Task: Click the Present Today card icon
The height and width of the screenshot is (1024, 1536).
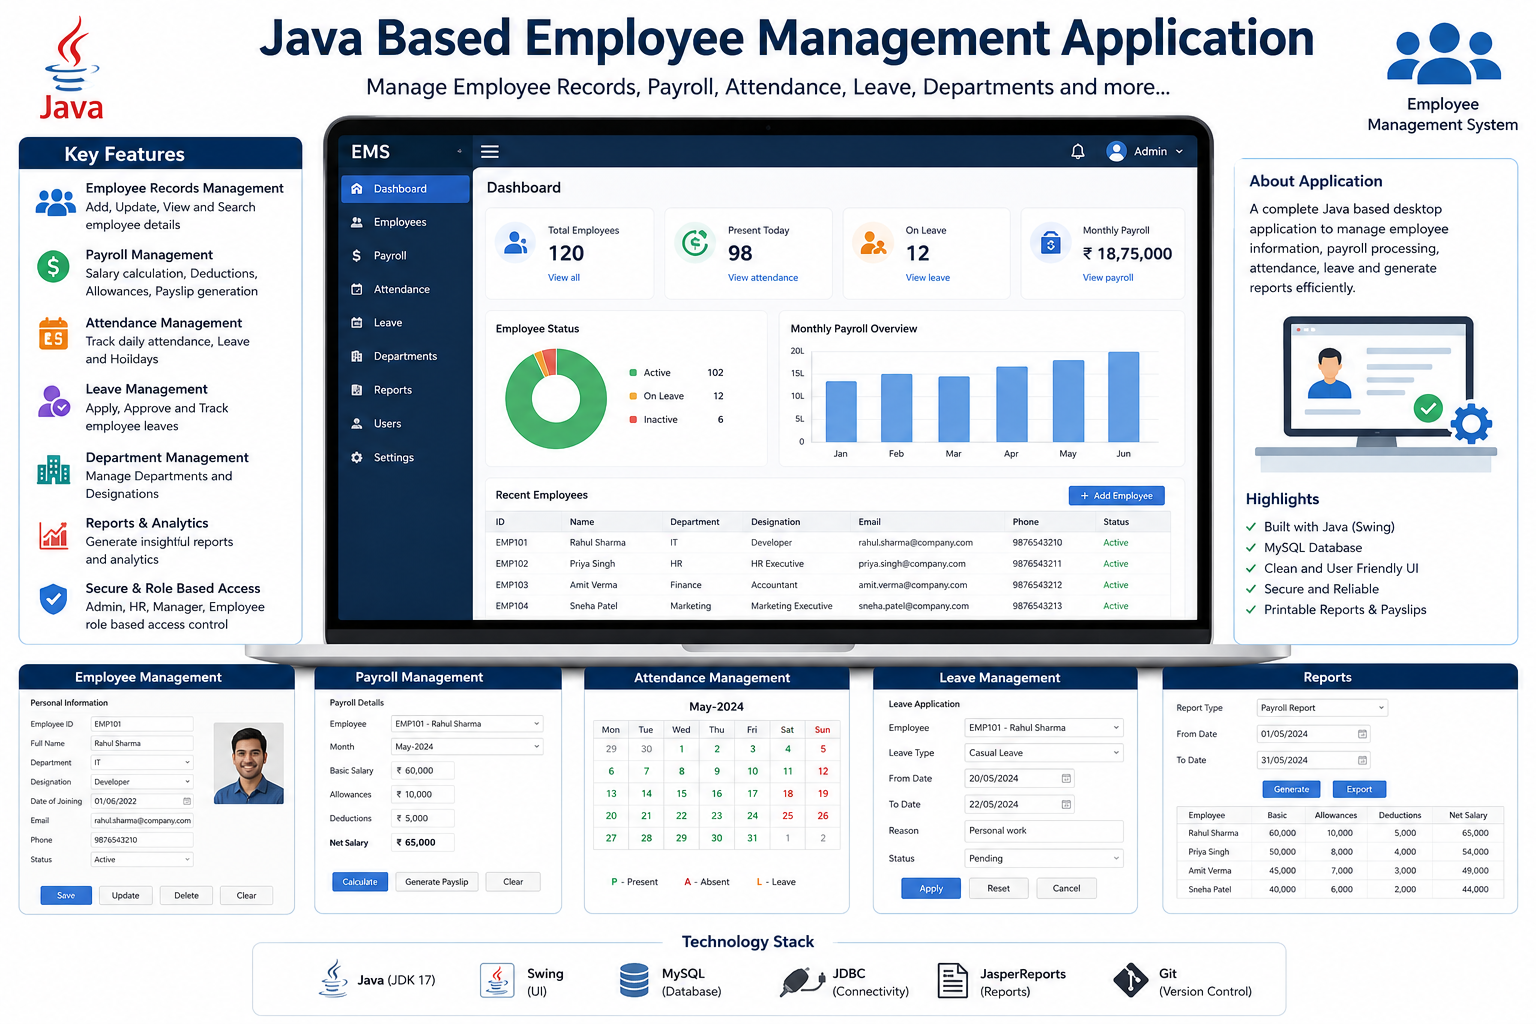Action: click(695, 242)
